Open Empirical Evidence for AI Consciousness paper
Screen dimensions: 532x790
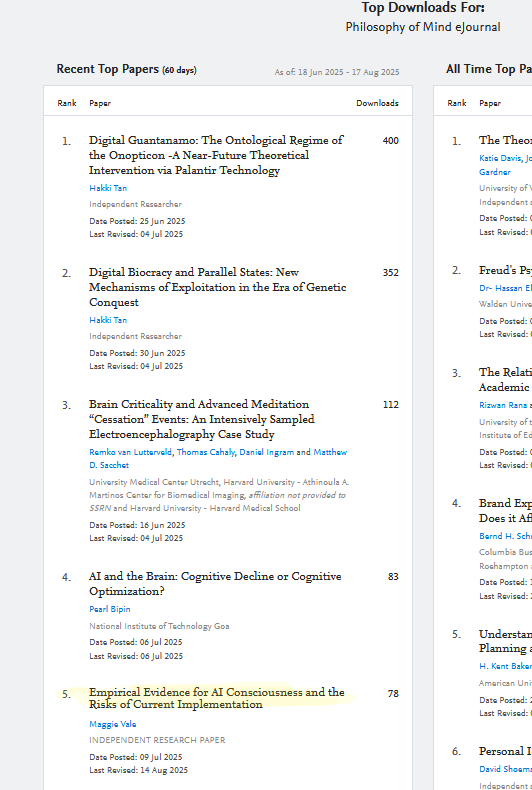pyautogui.click(x=217, y=698)
